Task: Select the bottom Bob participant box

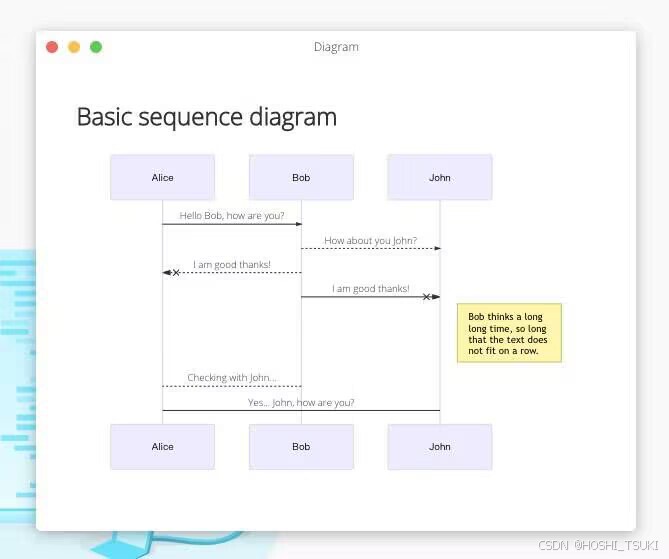Action: (x=301, y=447)
